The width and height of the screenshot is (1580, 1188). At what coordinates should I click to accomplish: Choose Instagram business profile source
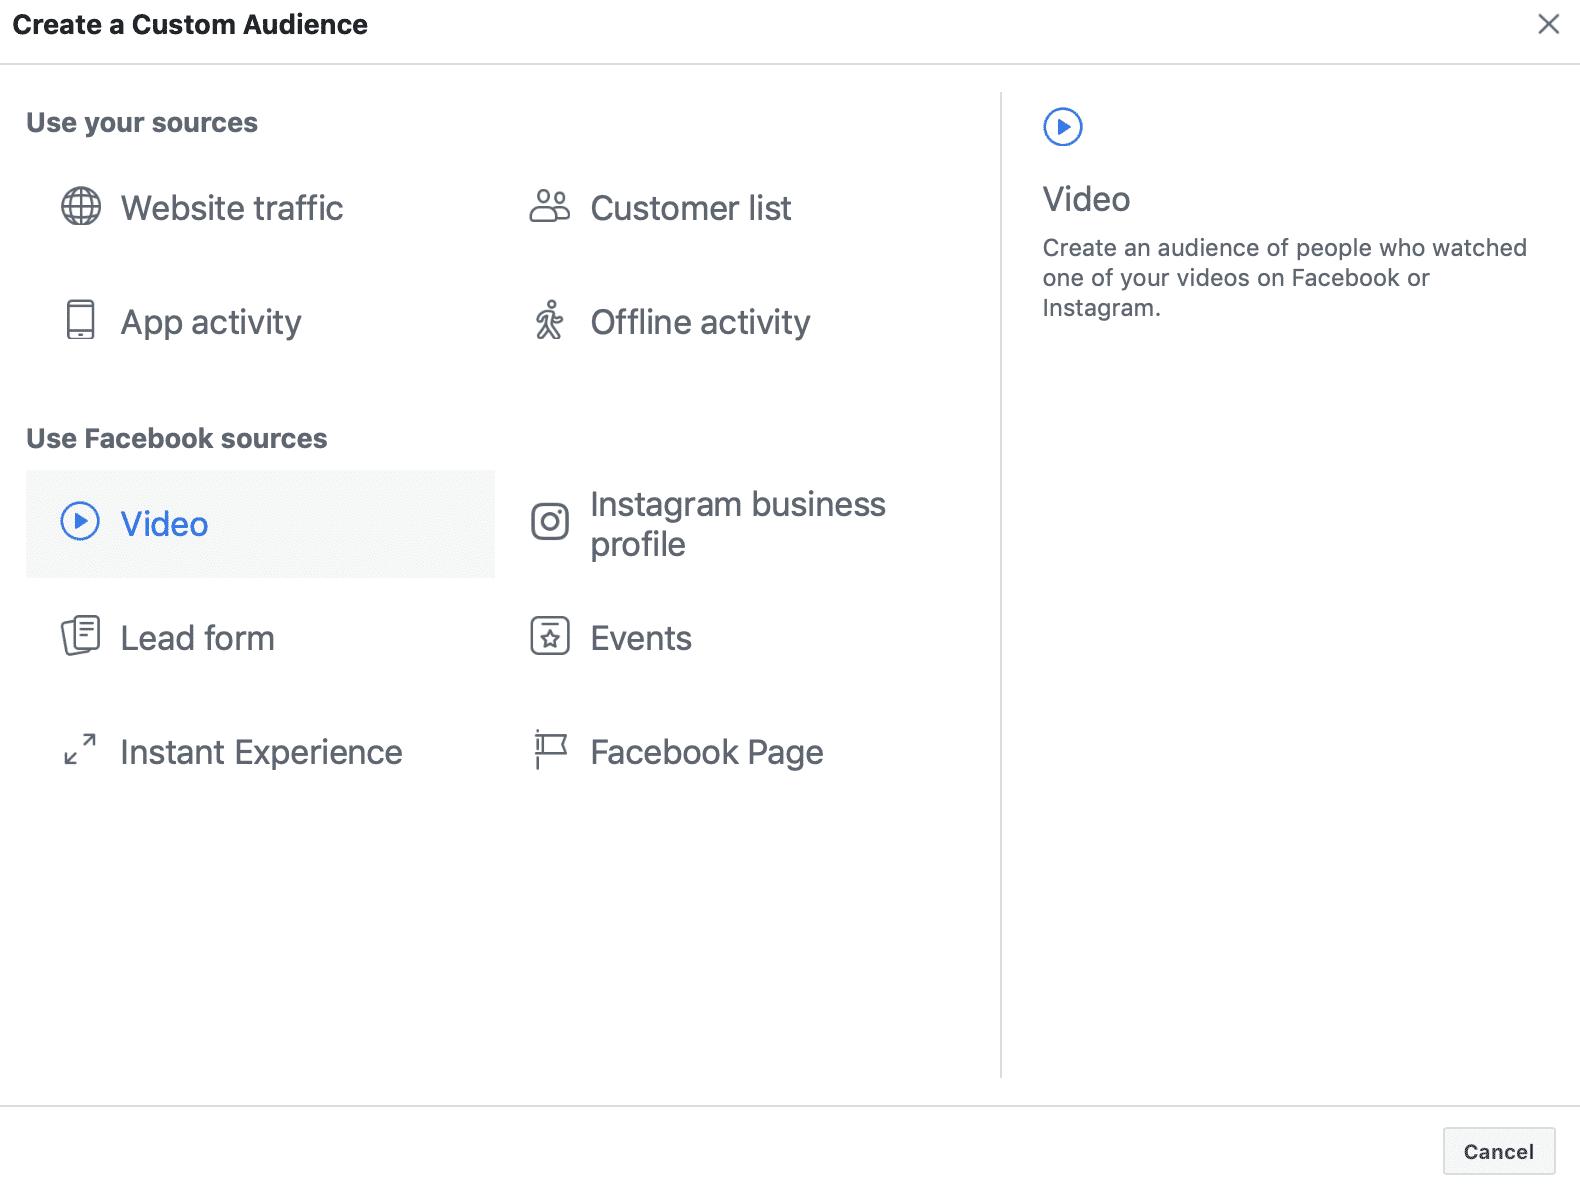[738, 524]
